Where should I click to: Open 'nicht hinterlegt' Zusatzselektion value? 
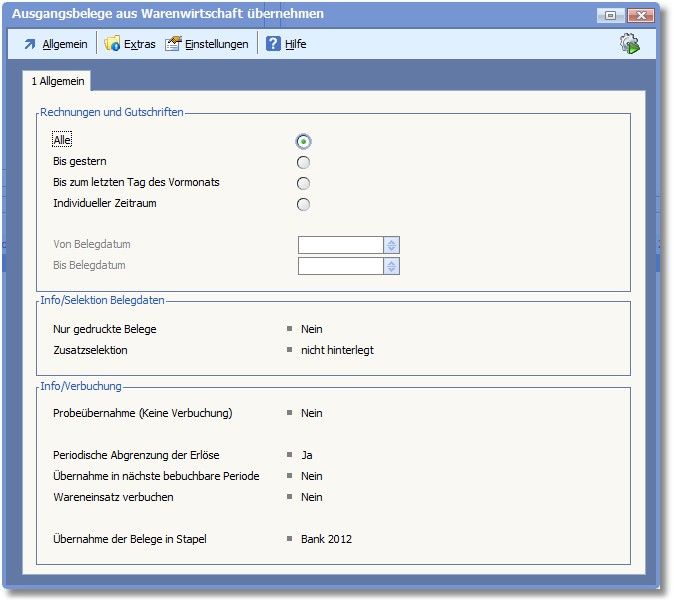pyautogui.click(x=337, y=350)
